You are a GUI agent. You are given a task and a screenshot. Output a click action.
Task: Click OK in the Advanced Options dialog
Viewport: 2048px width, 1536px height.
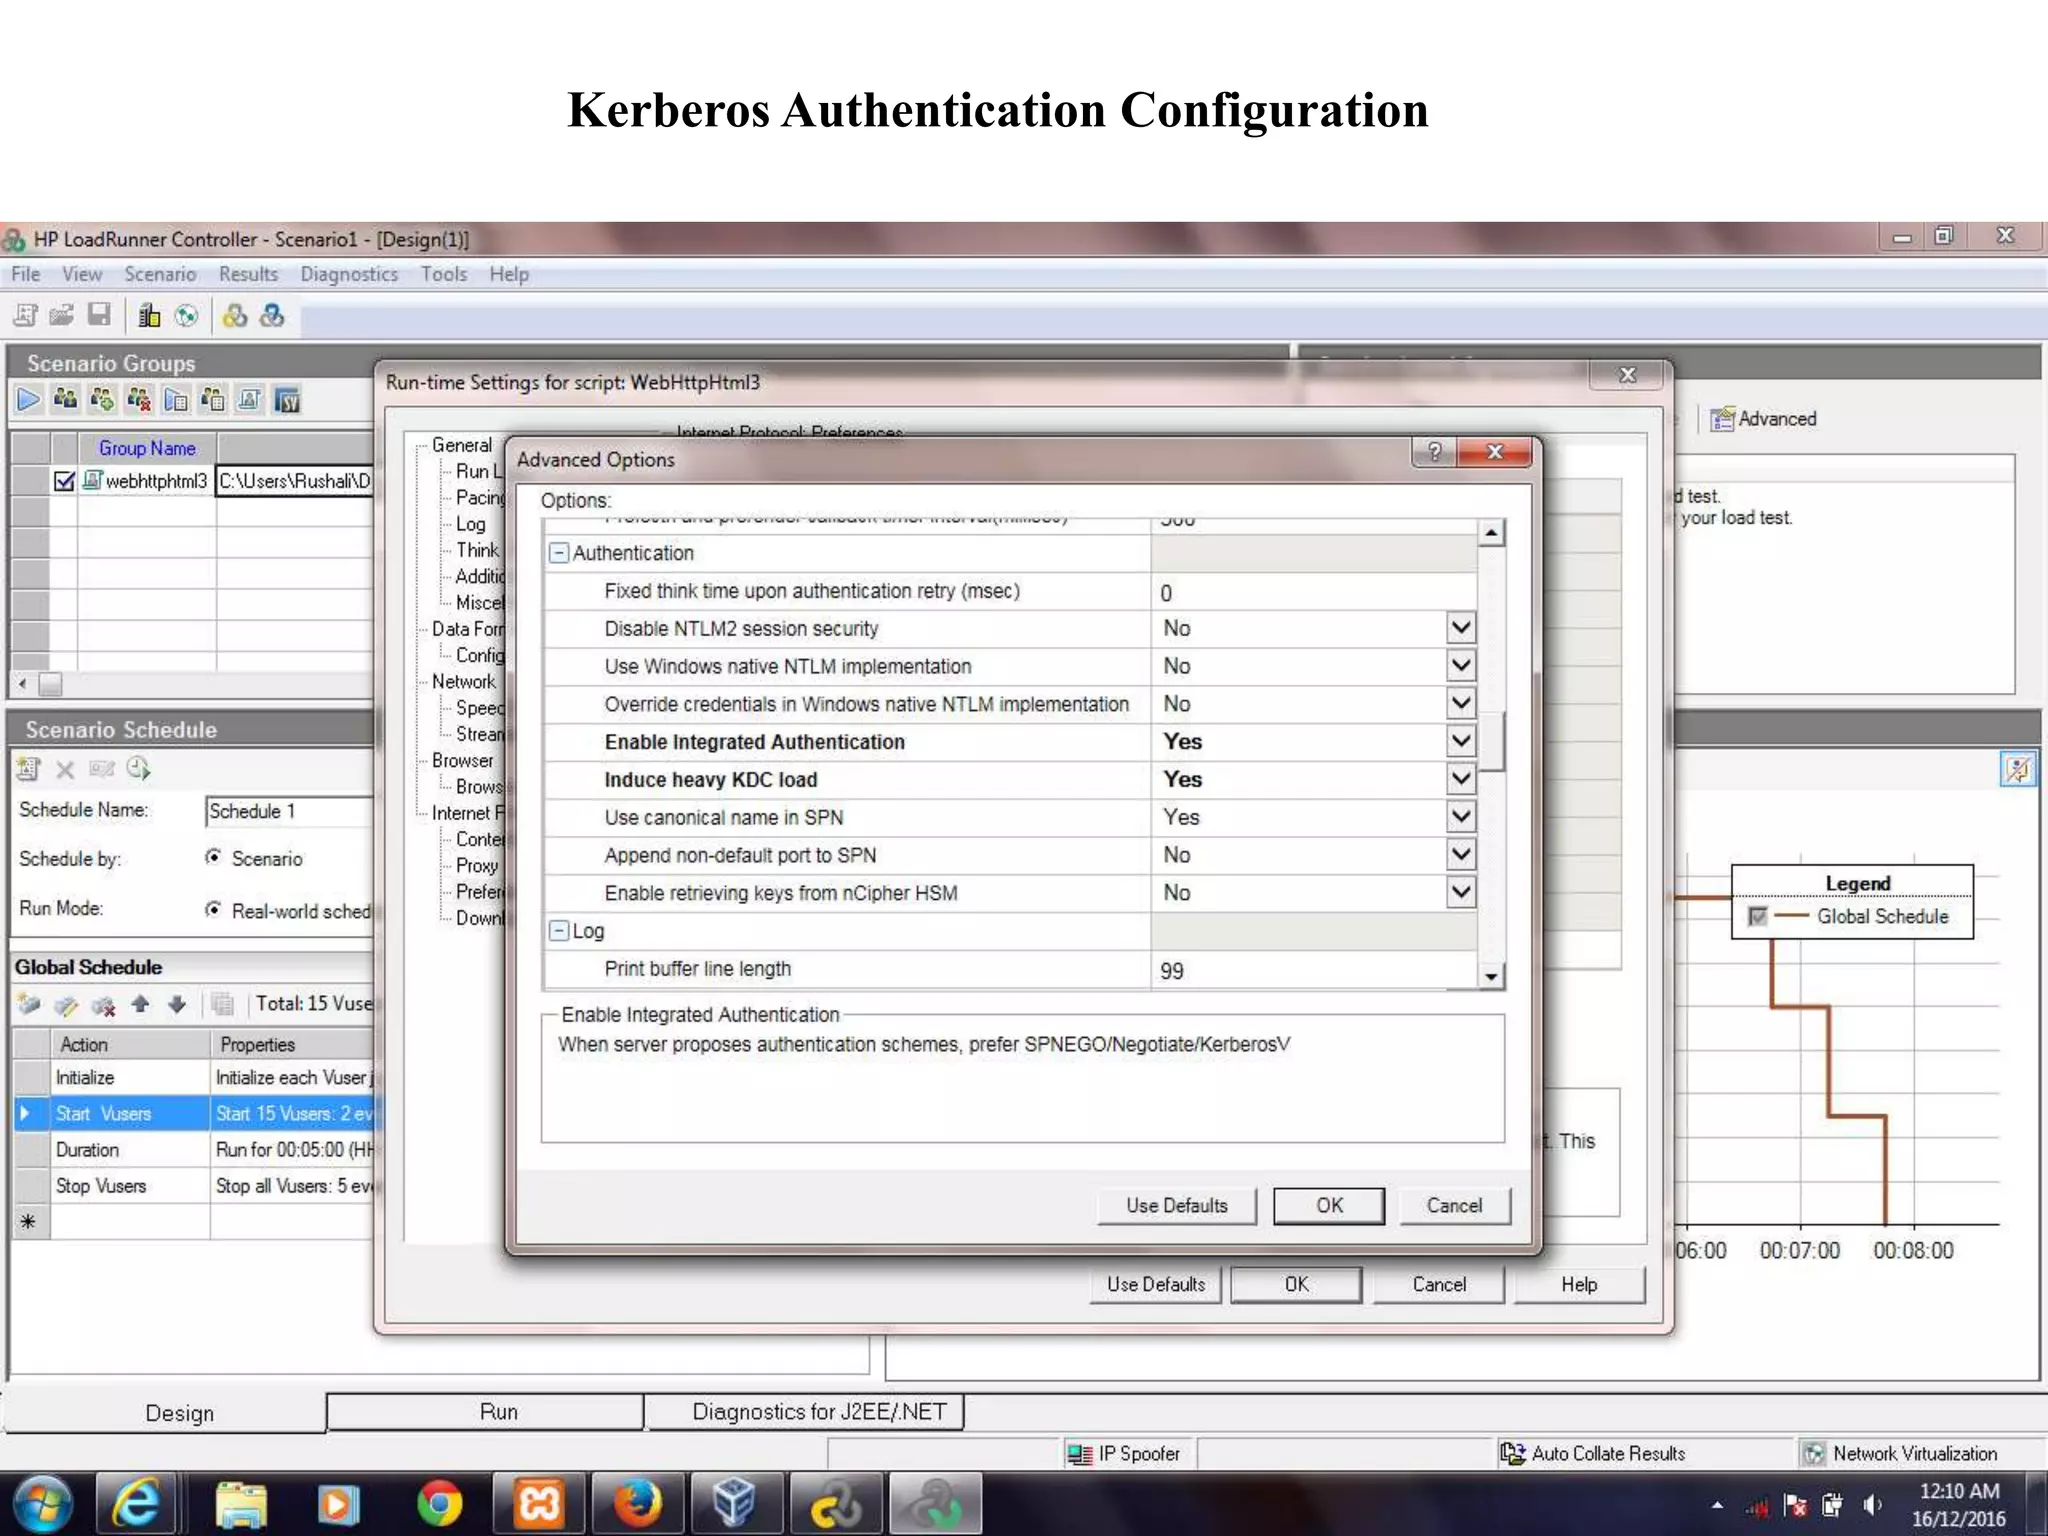coord(1329,1206)
